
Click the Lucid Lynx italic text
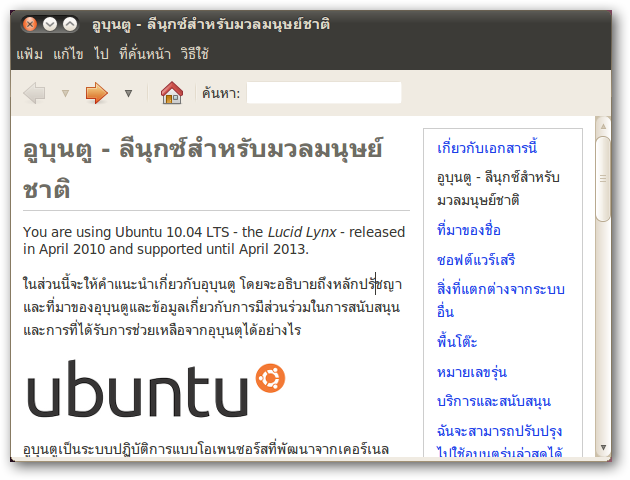[302, 232]
